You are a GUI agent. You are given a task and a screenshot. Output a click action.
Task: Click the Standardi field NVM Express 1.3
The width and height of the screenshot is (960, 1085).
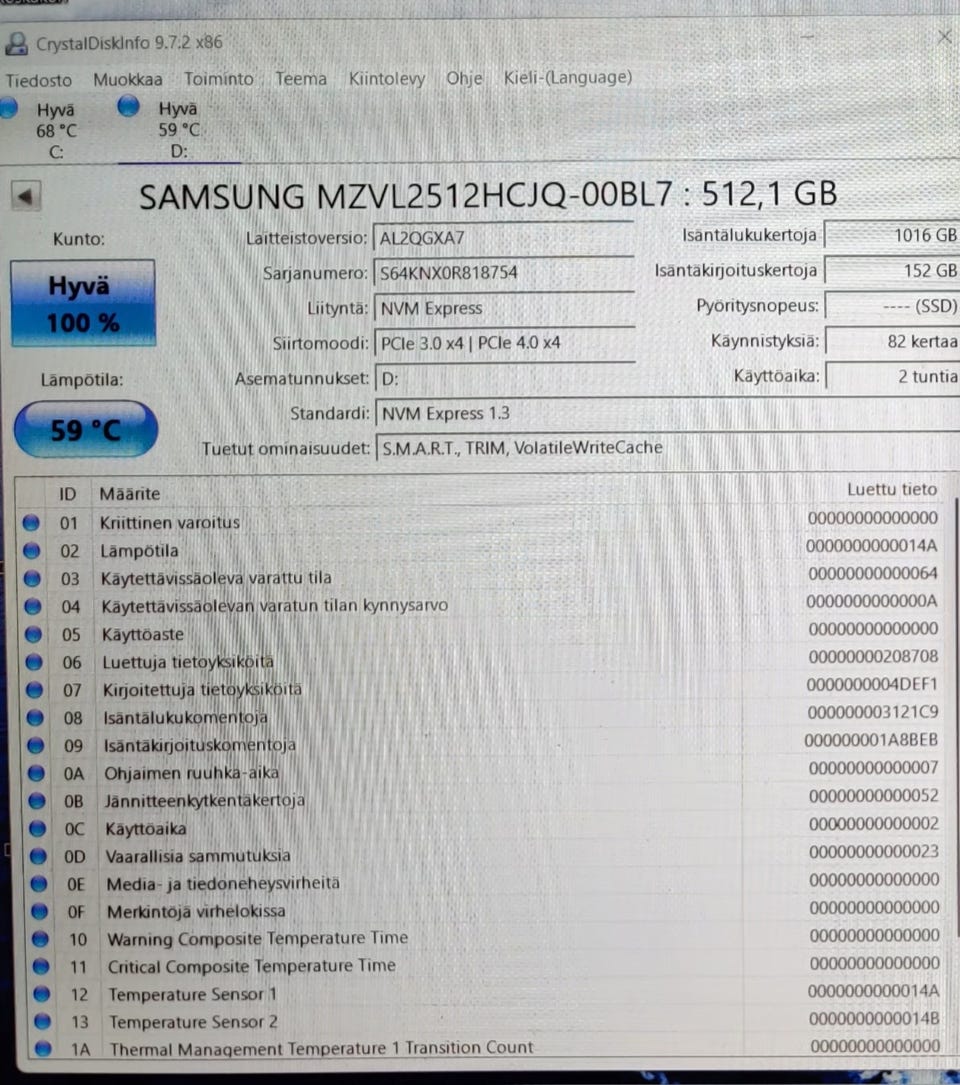click(x=667, y=413)
